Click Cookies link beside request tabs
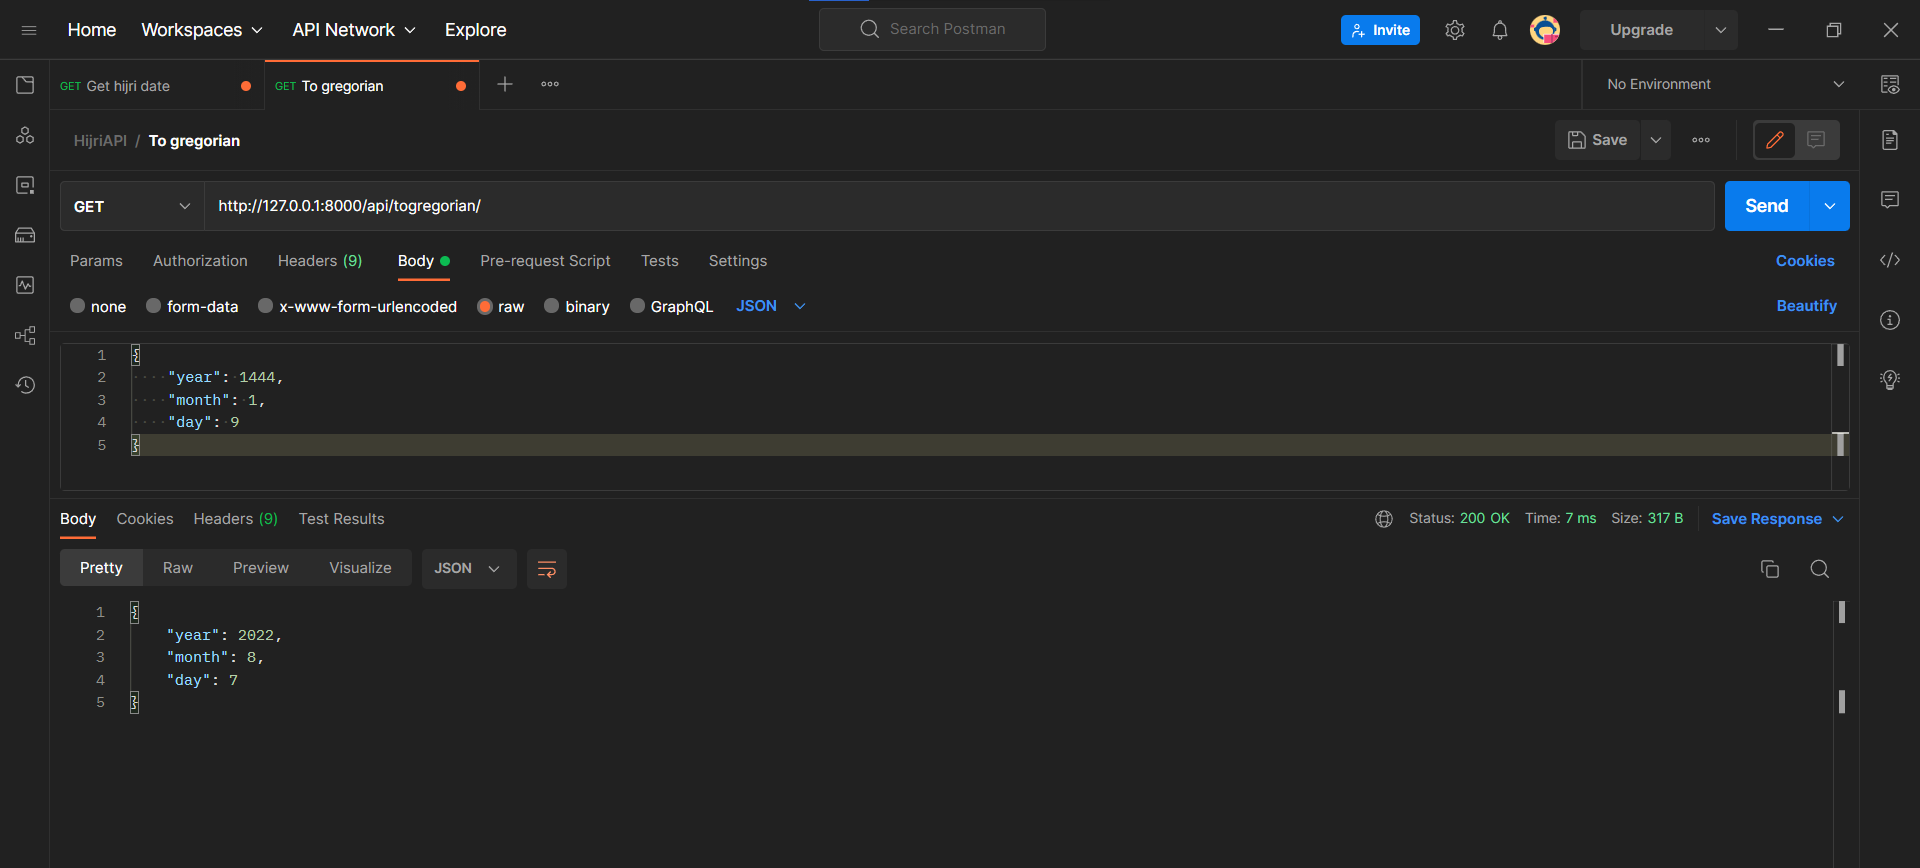1920x868 pixels. pyautogui.click(x=1805, y=261)
